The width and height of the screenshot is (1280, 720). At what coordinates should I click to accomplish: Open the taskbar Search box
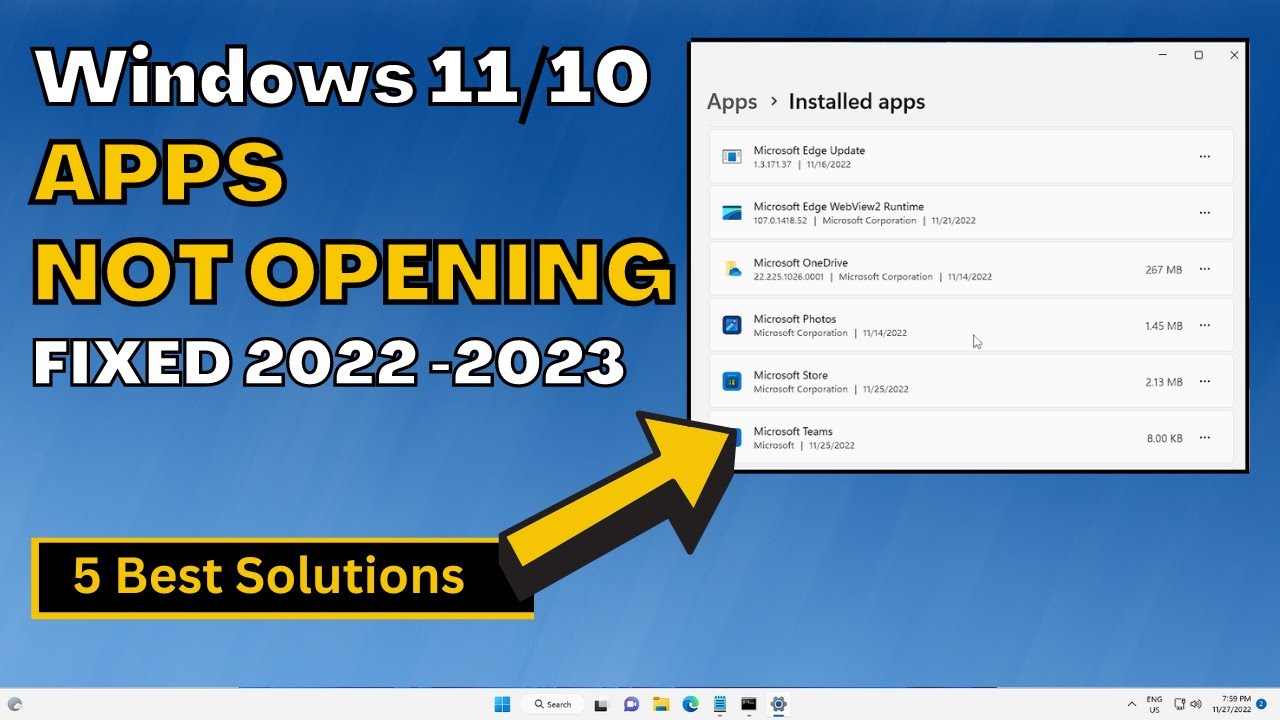click(552, 704)
